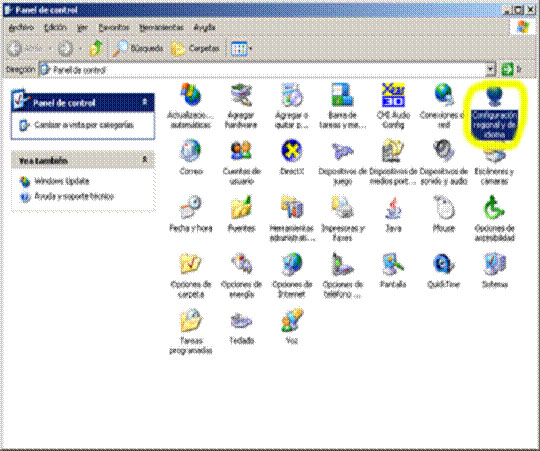Open Herramientas administrativas

coord(292,218)
